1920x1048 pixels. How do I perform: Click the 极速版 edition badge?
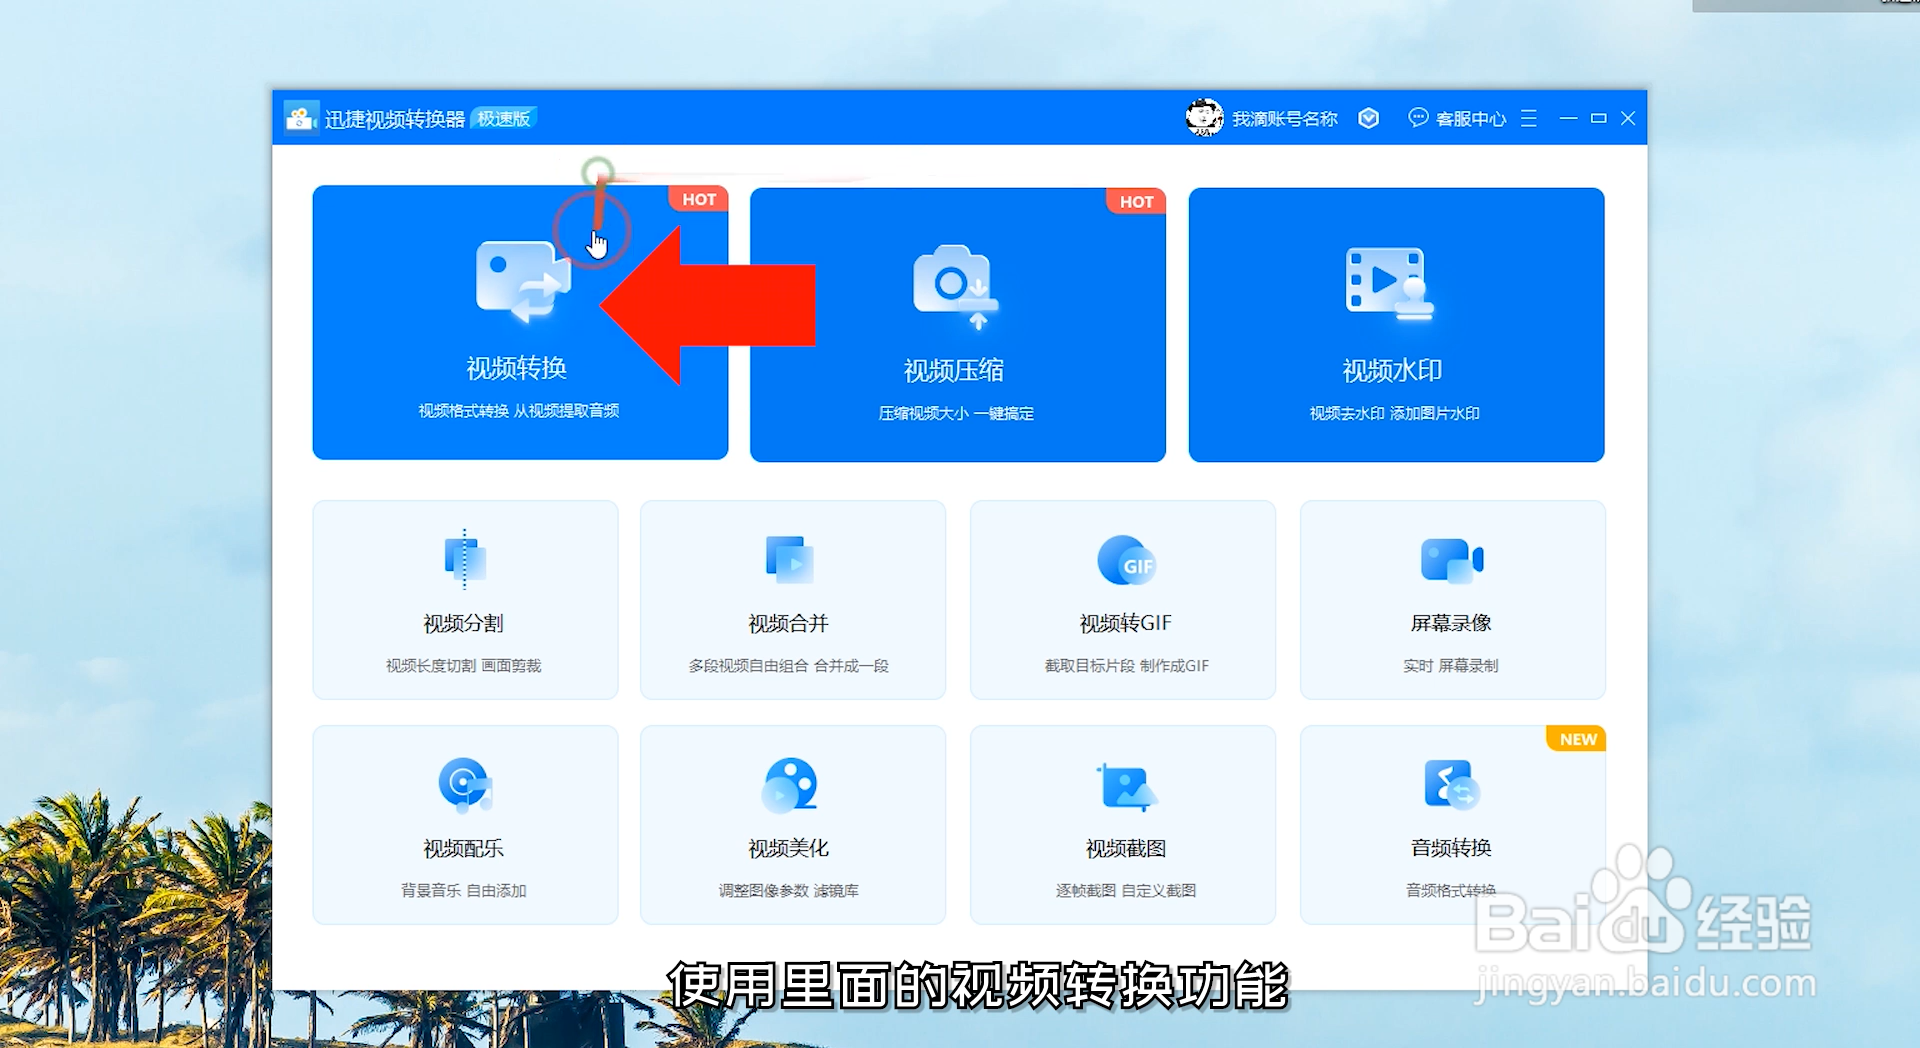coord(503,118)
